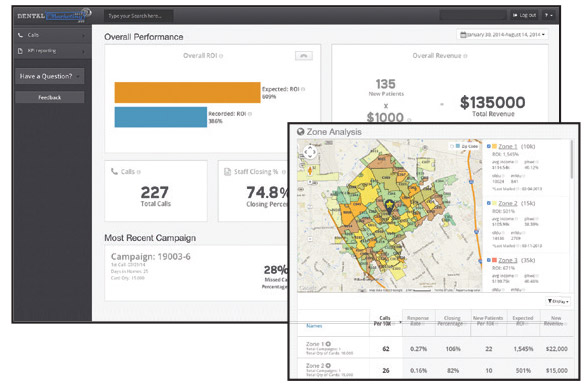Click the phone icon in the Calls card
The image size is (588, 391).
pos(114,171)
